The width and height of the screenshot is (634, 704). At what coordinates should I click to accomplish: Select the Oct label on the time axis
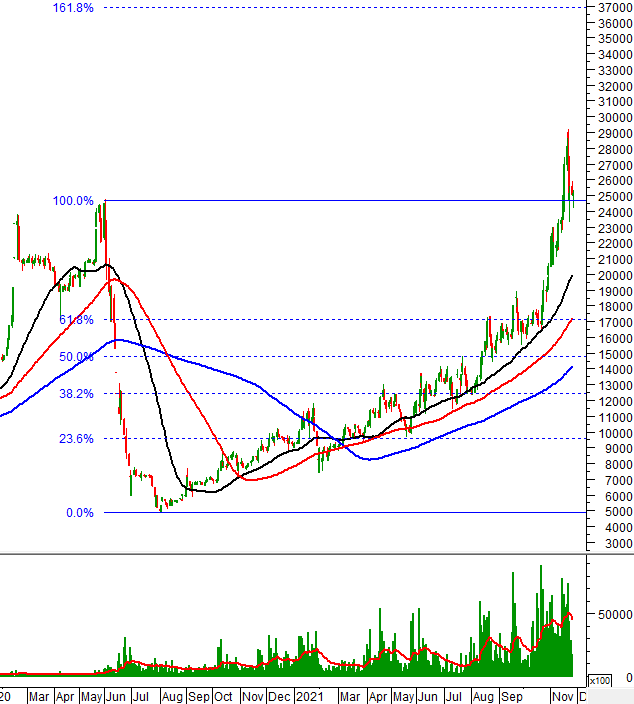(222, 696)
